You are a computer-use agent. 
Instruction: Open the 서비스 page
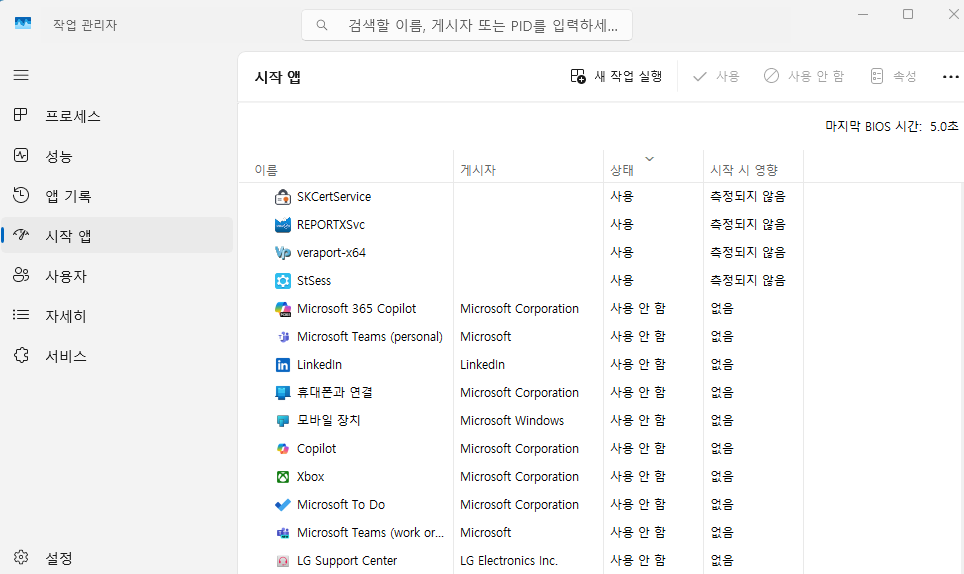pos(117,356)
